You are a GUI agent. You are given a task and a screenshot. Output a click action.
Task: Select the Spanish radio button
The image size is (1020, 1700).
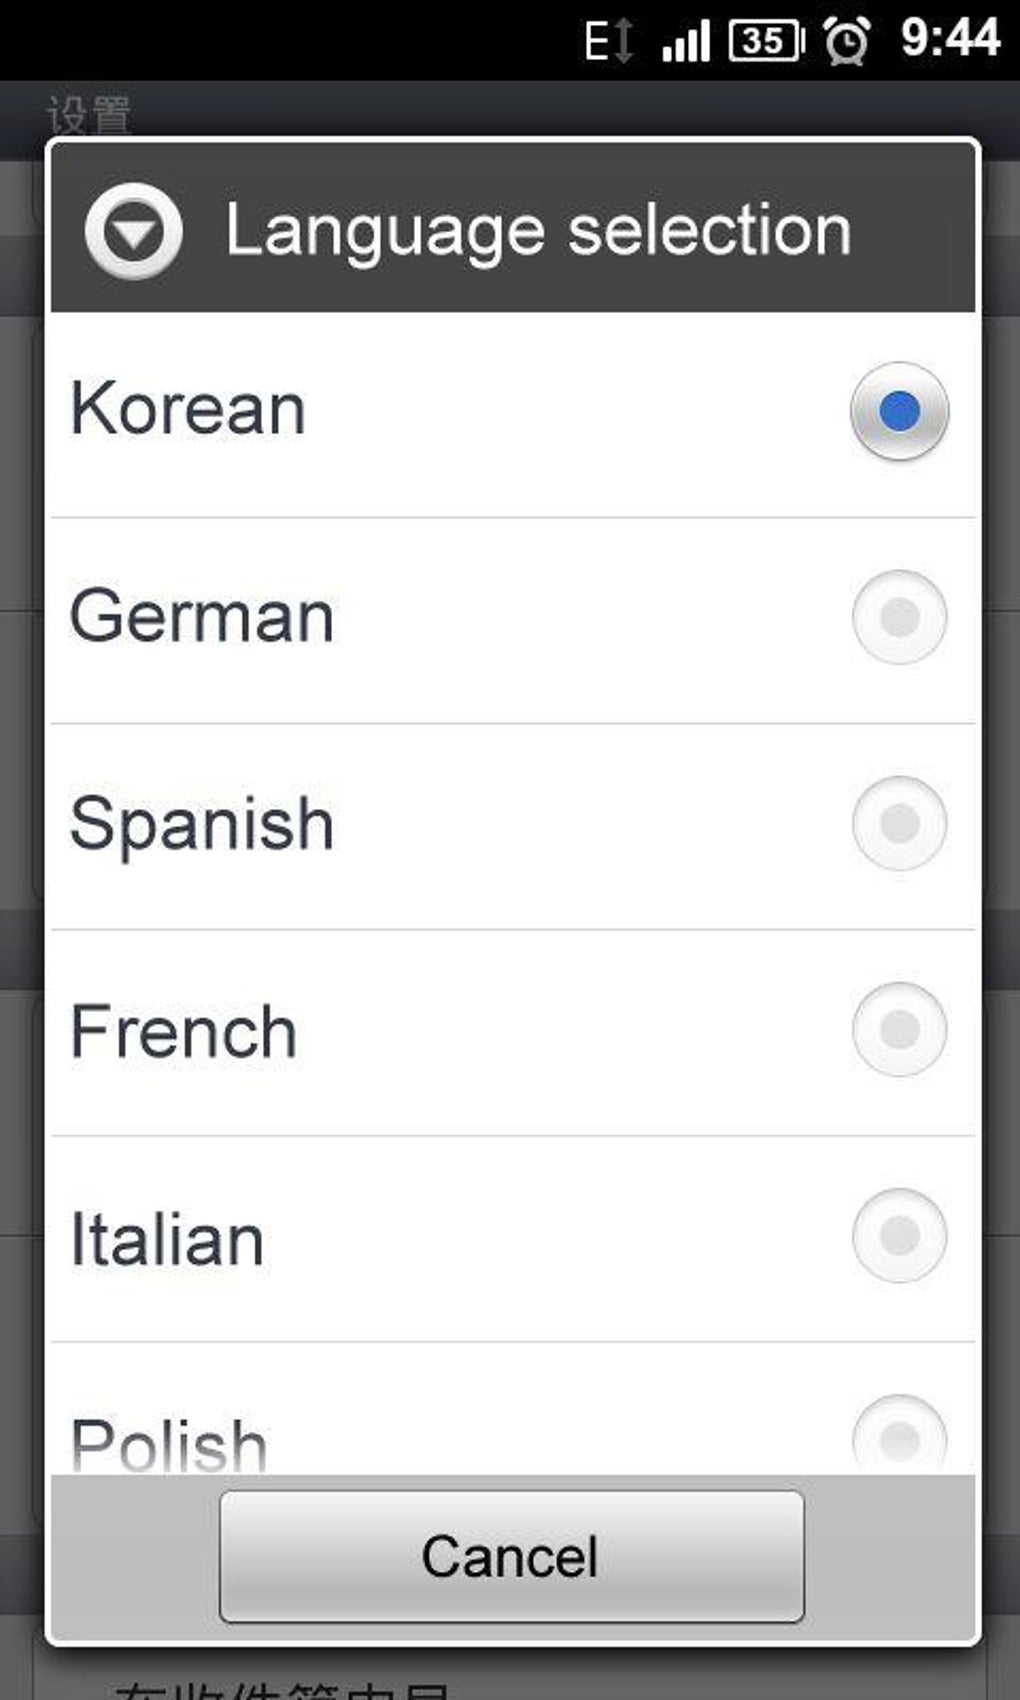click(x=899, y=823)
